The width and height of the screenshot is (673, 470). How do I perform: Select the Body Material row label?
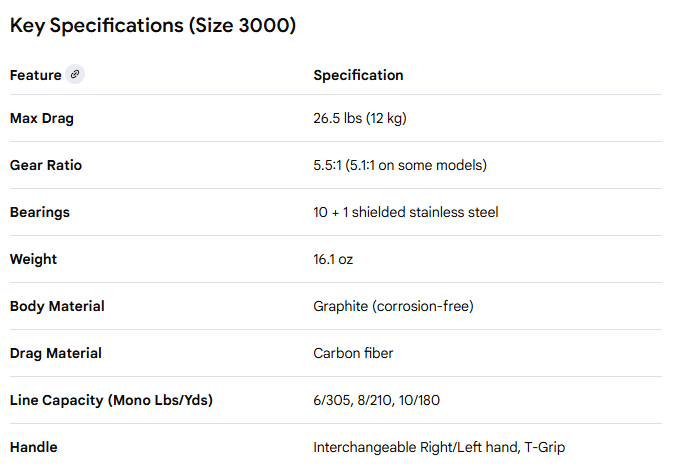click(57, 307)
